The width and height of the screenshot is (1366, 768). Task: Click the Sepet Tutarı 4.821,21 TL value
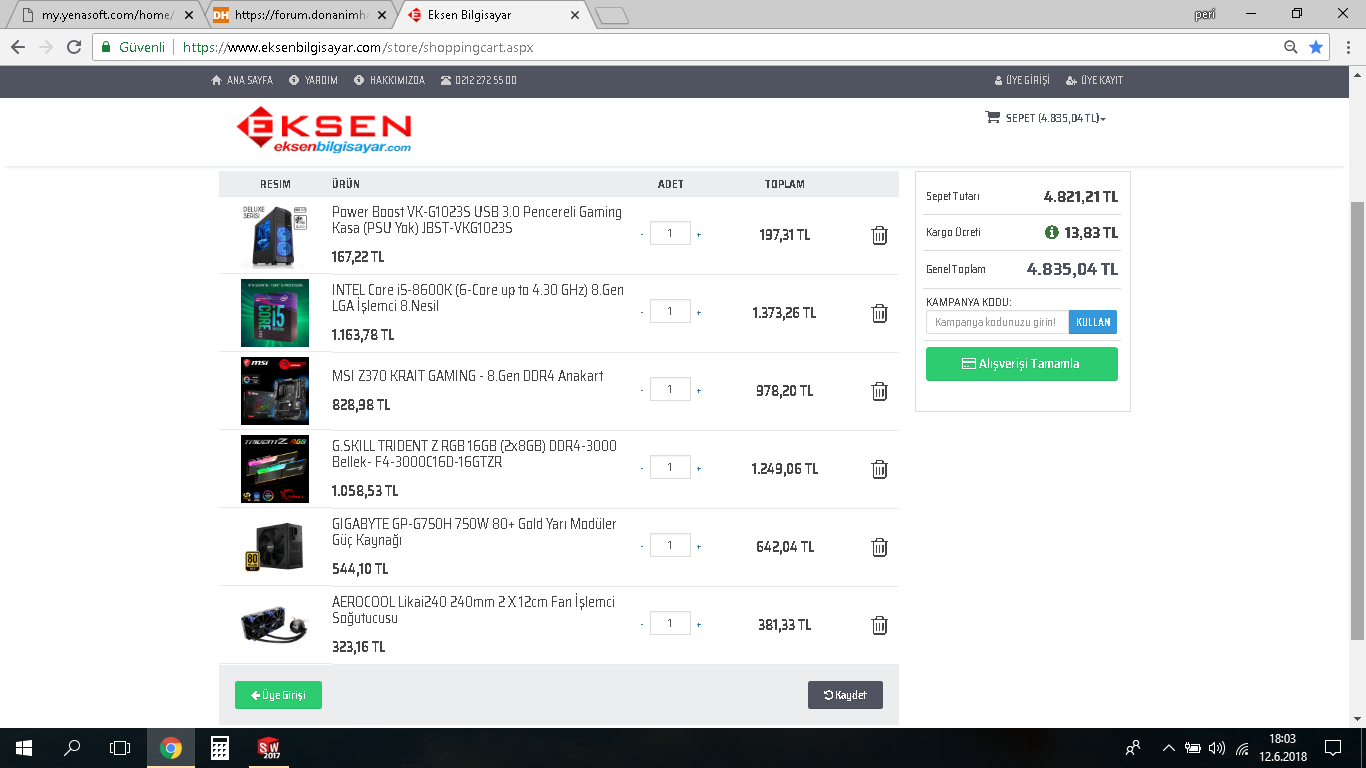[x=1081, y=196]
